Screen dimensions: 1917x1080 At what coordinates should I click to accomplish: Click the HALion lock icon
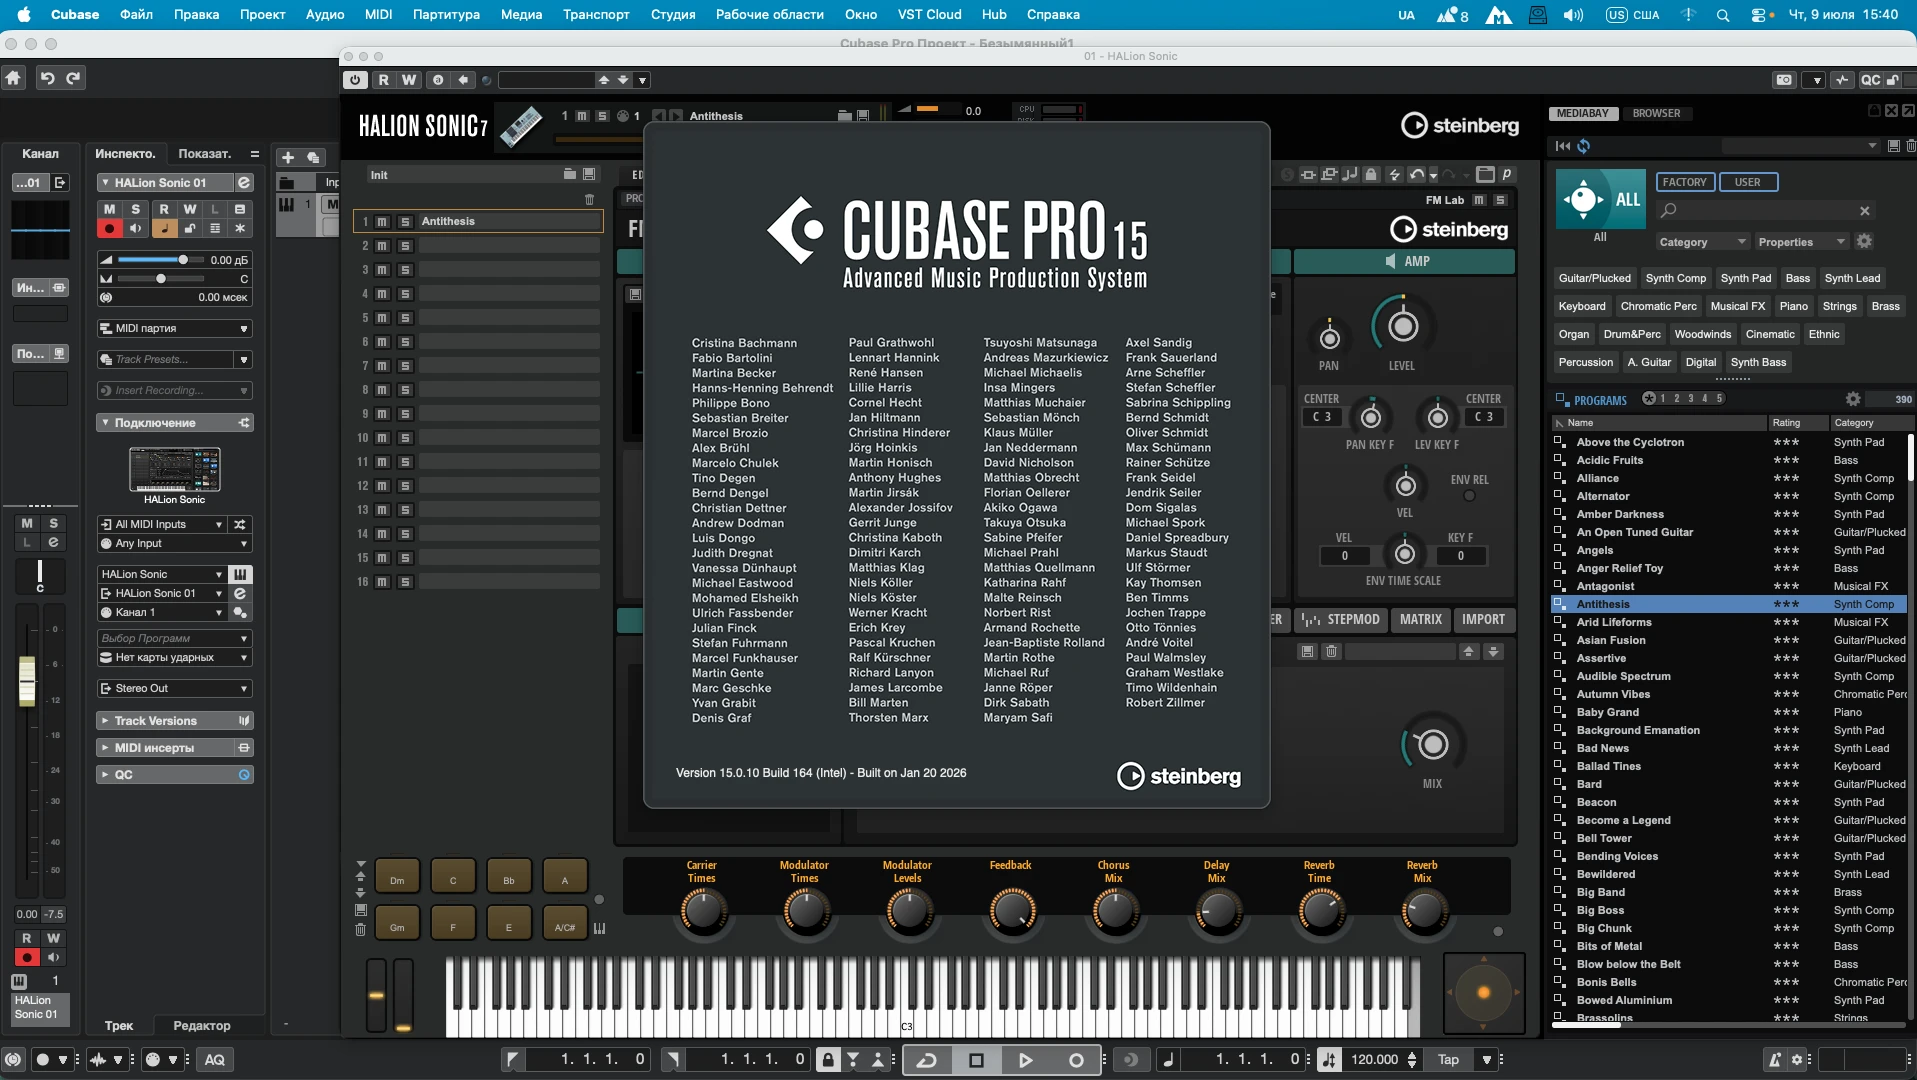click(x=1371, y=175)
